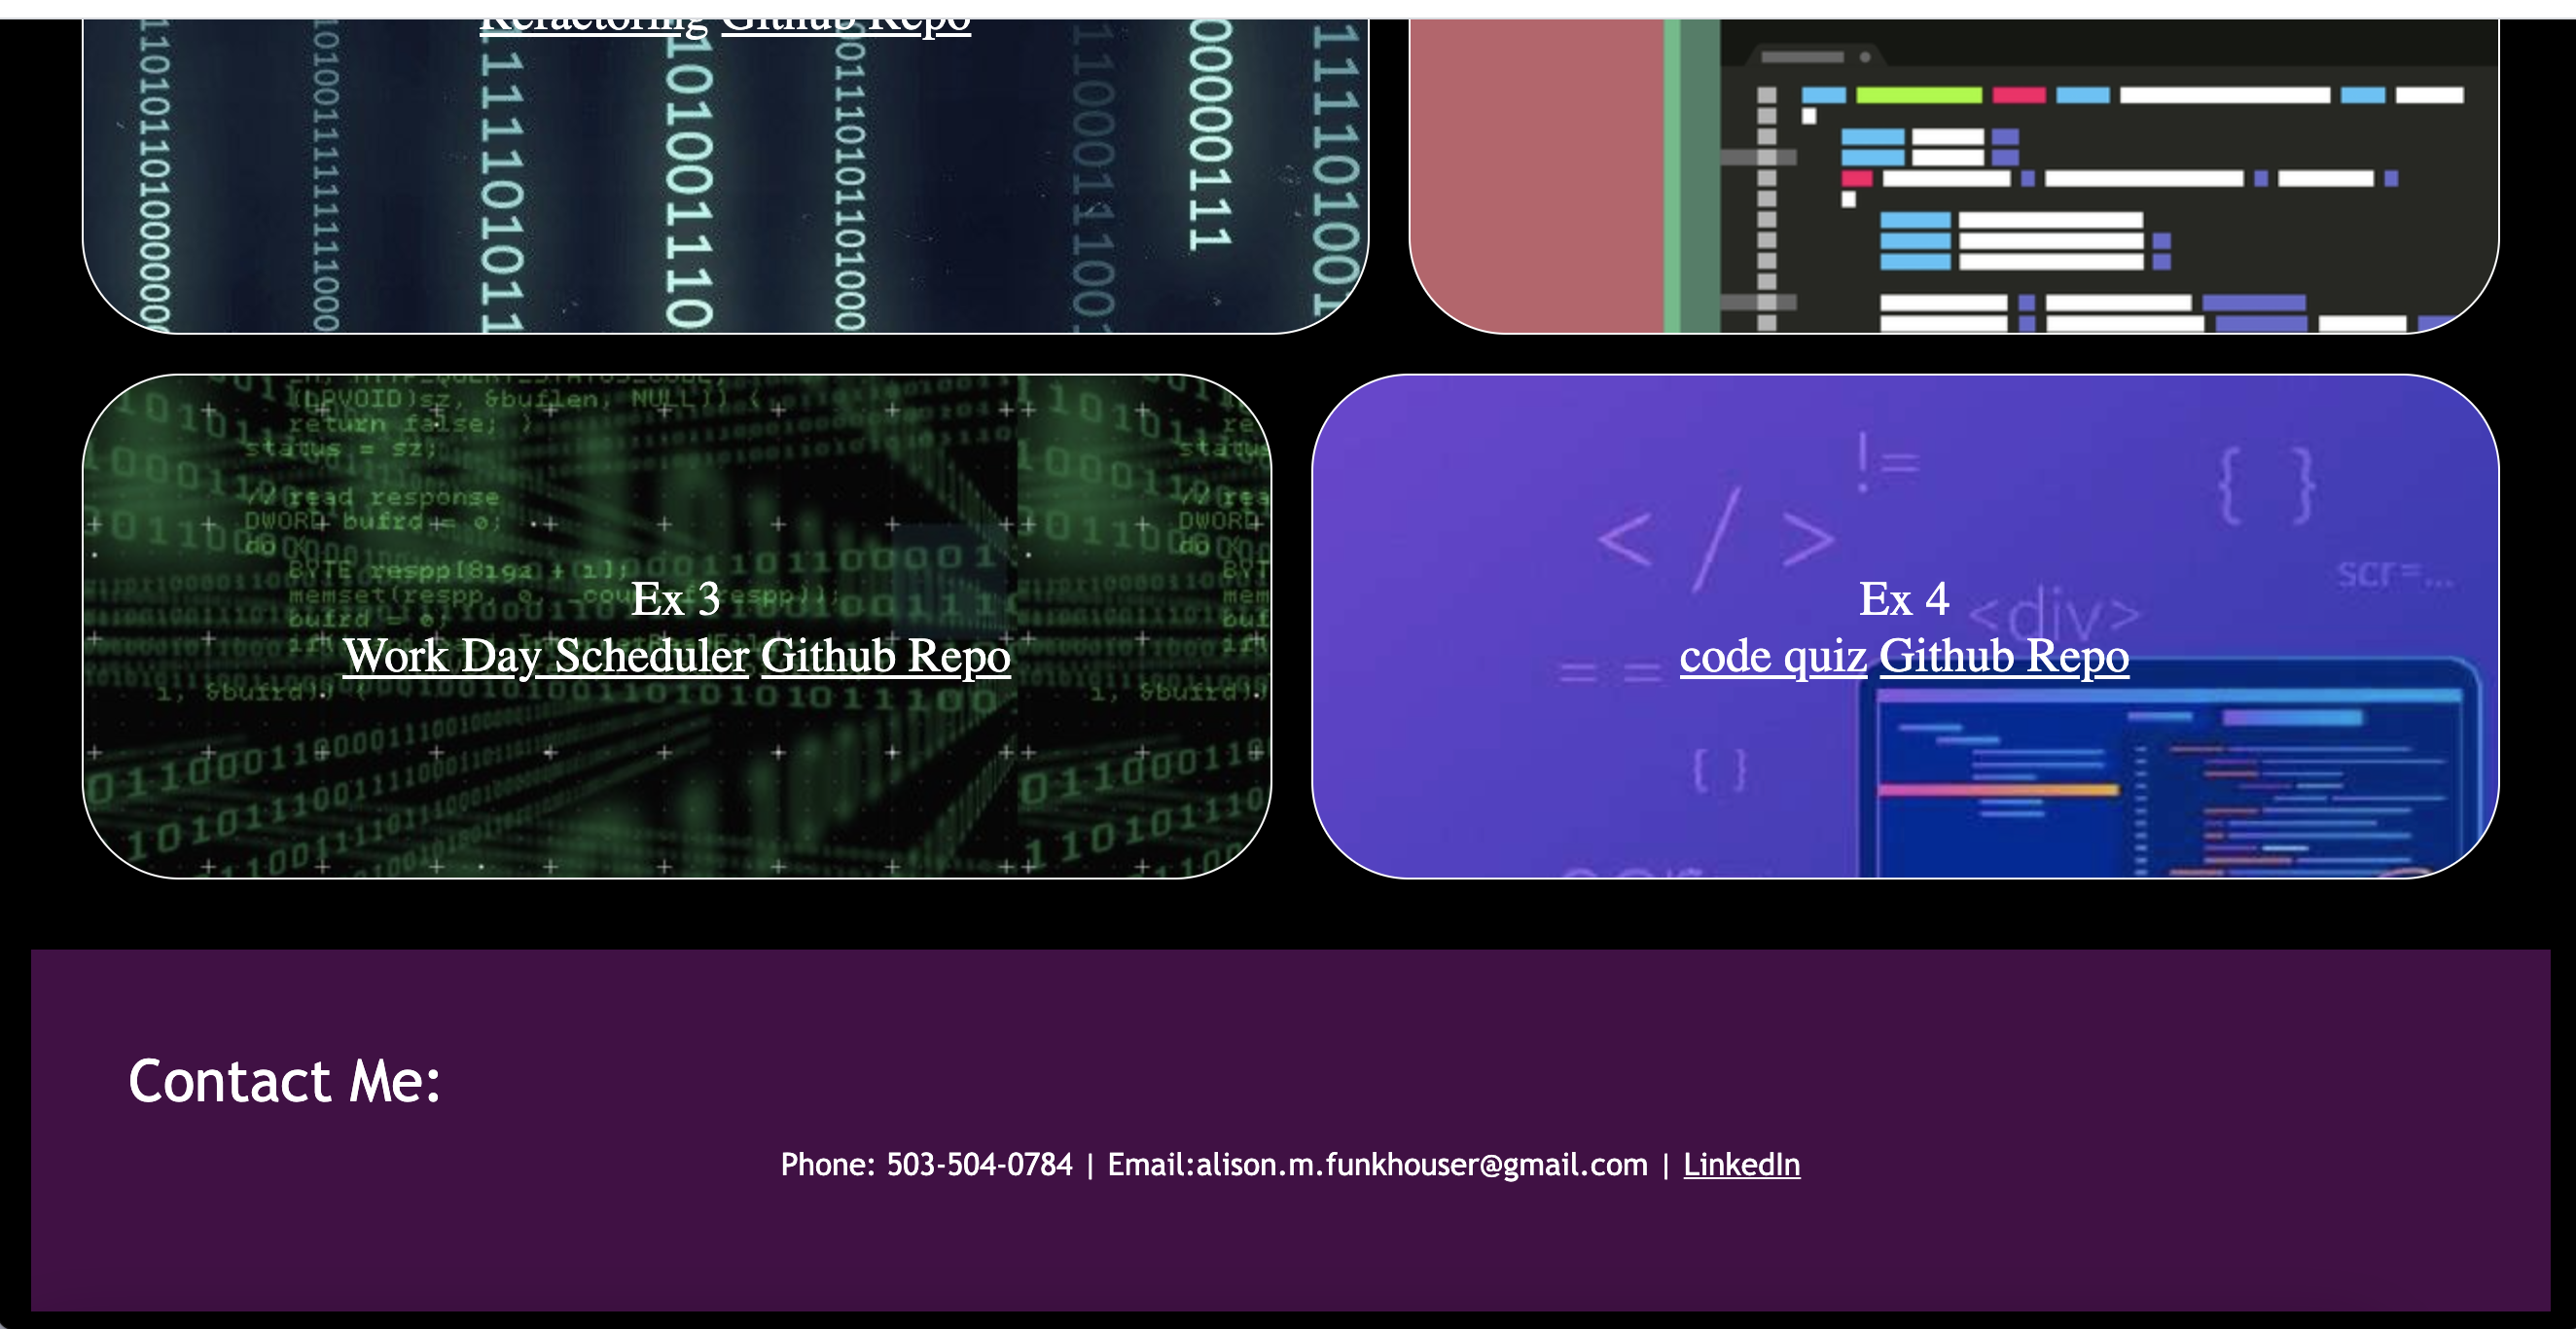Click the Refactoring link at top
This screenshot has width=2576, height=1329.
[594, 27]
